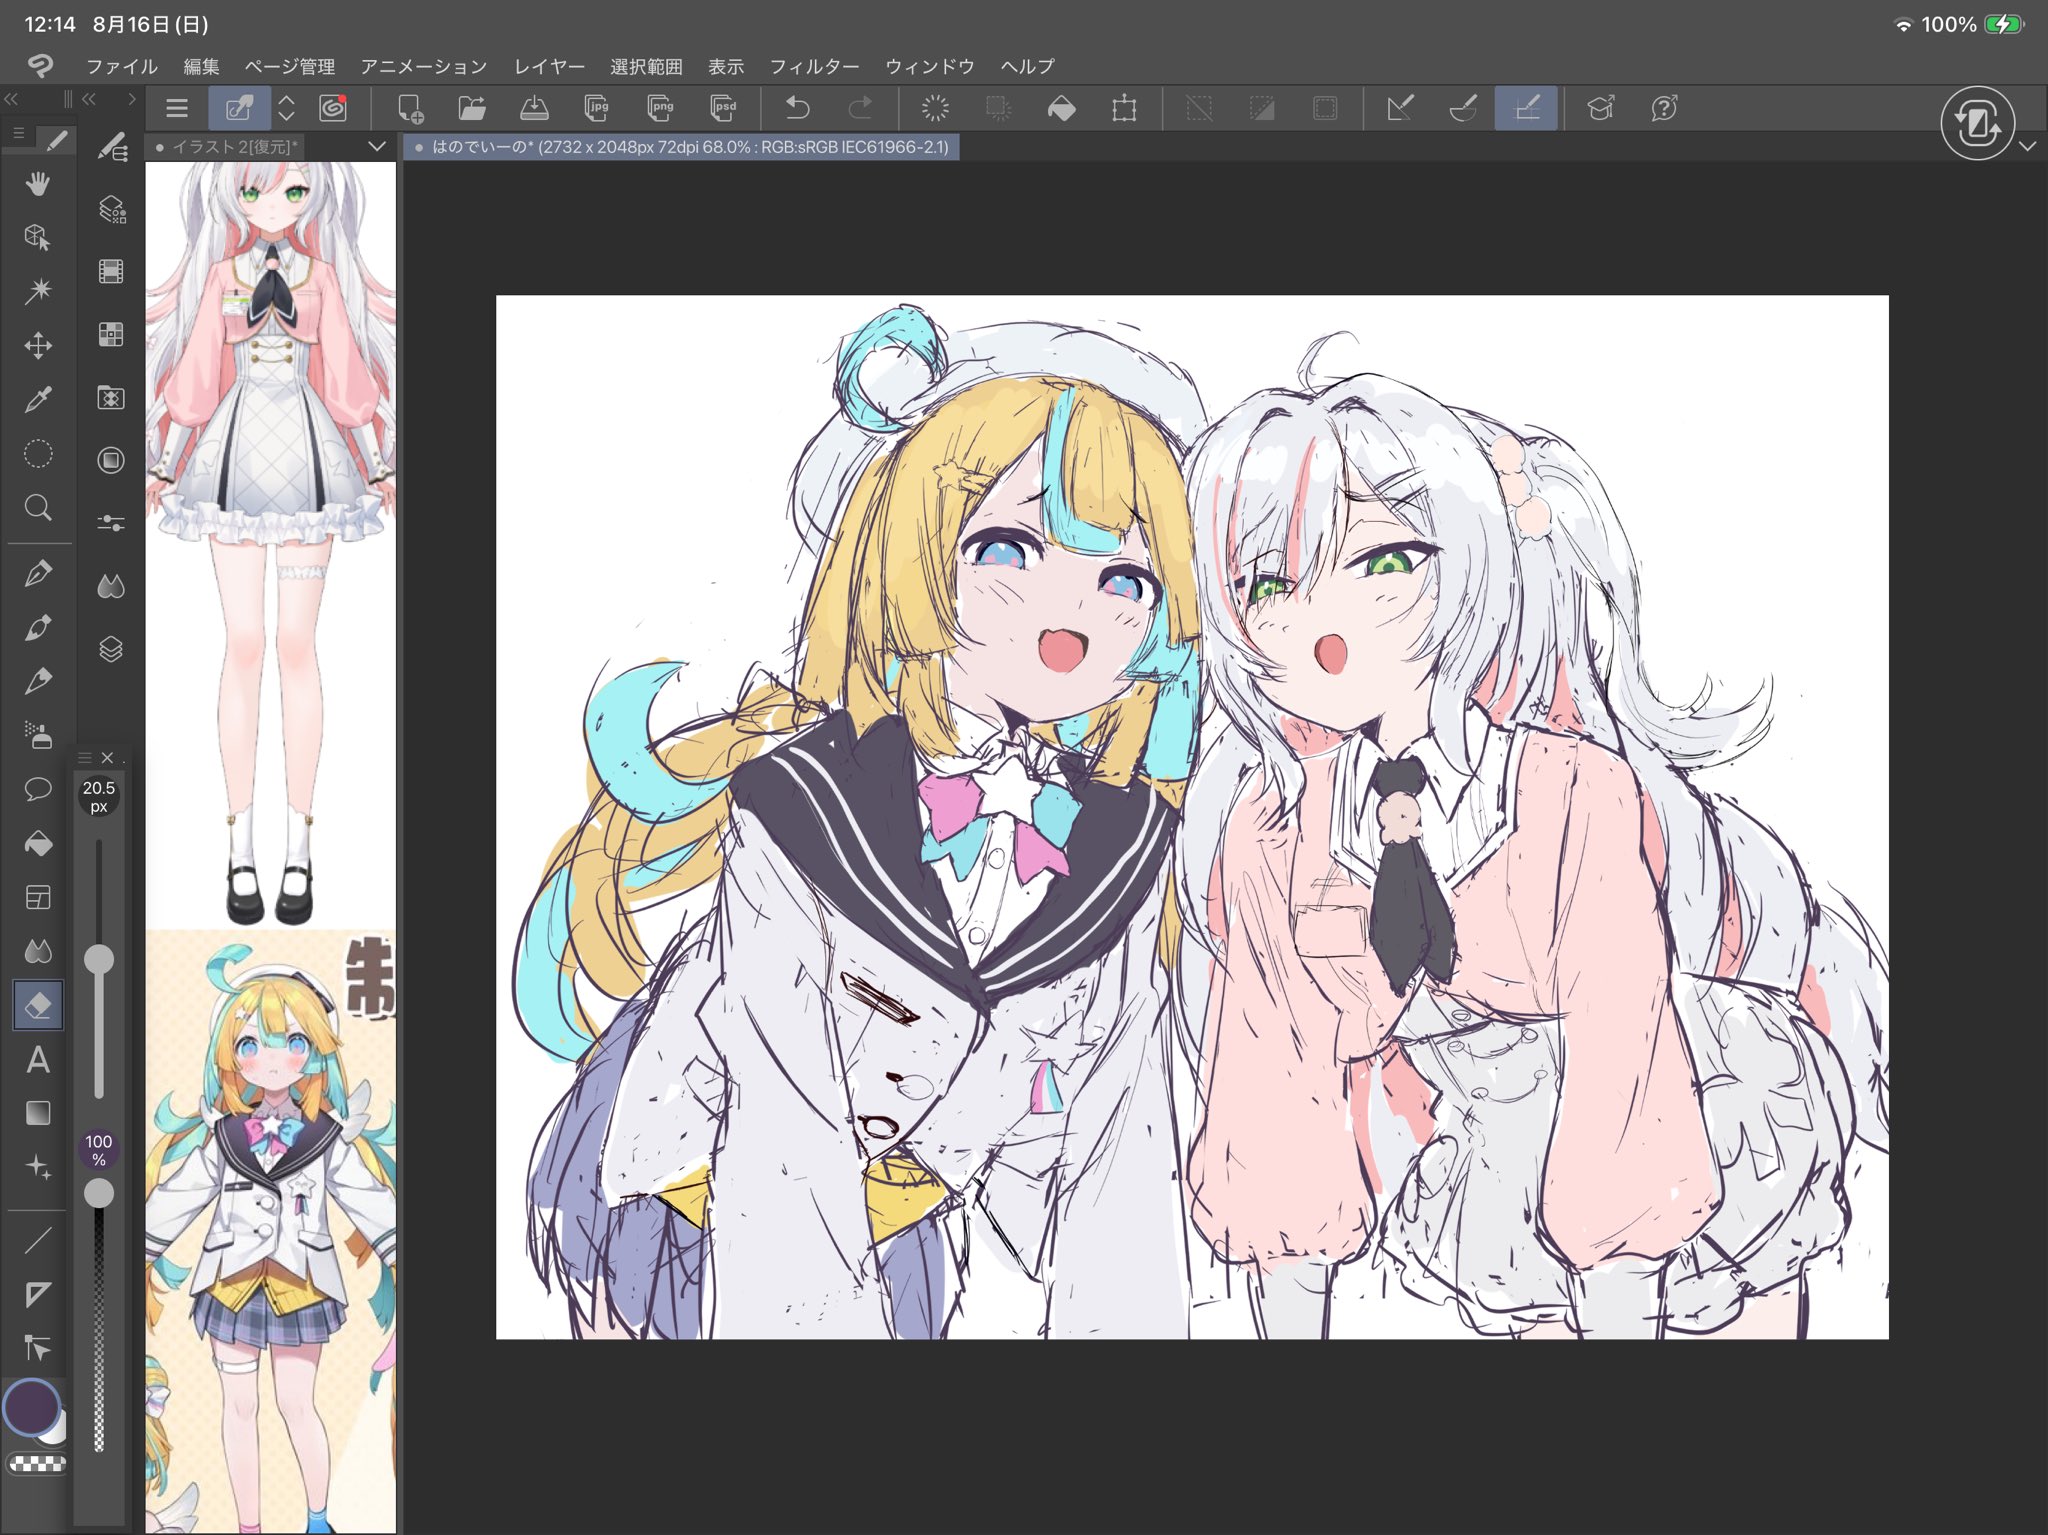Collapse the tool palette with double-arrow
2048x1535 pixels.
click(12, 99)
